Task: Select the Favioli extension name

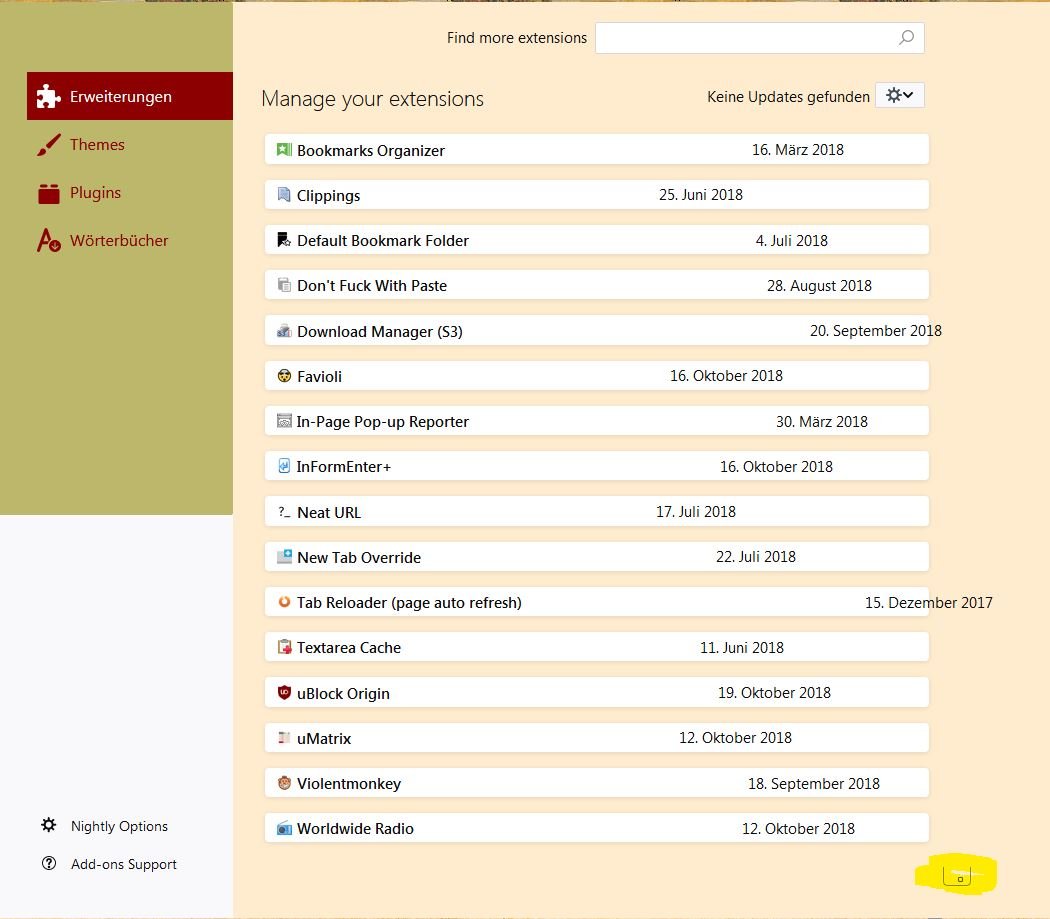Action: pyautogui.click(x=319, y=376)
